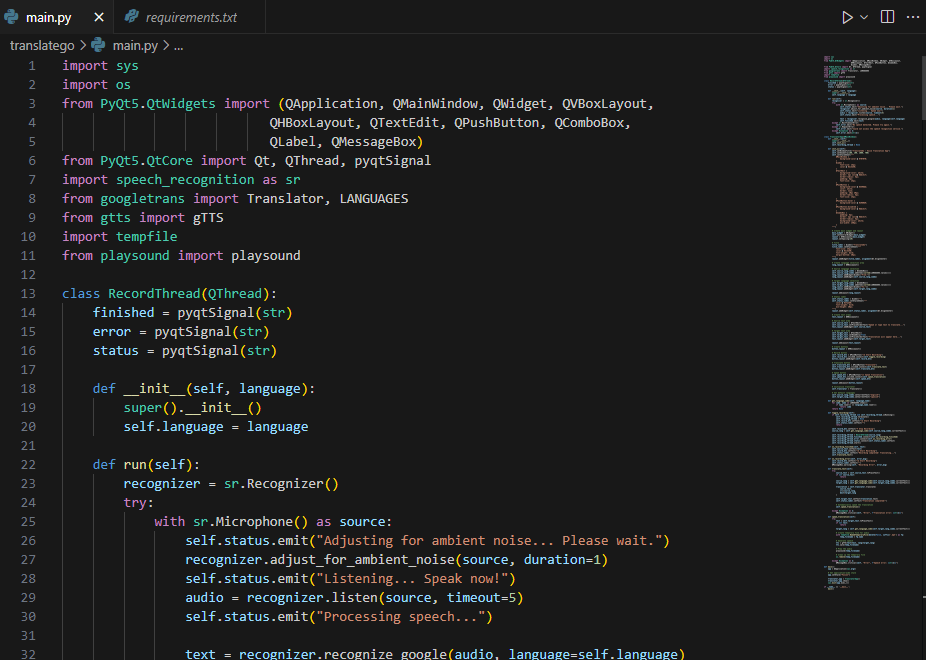The image size is (926, 660).
Task: Open the More Actions ellipsis menu
Action: point(911,17)
